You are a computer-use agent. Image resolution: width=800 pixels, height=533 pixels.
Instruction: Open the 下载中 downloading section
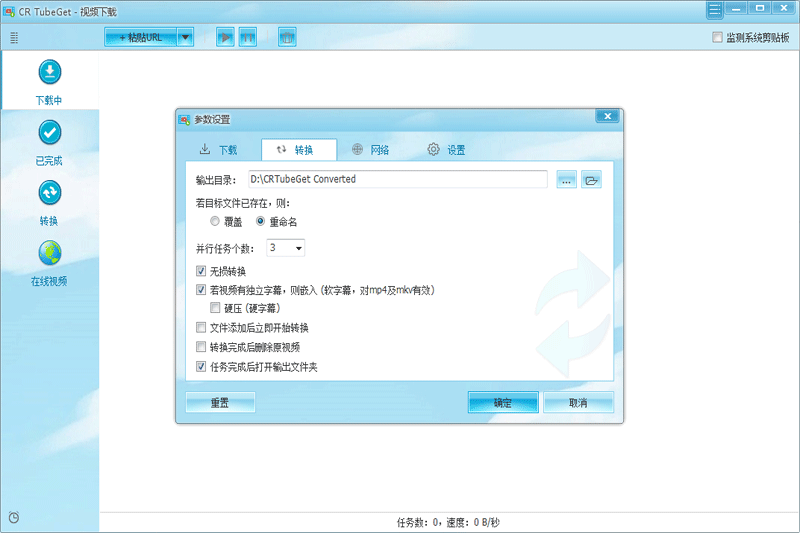coord(49,82)
